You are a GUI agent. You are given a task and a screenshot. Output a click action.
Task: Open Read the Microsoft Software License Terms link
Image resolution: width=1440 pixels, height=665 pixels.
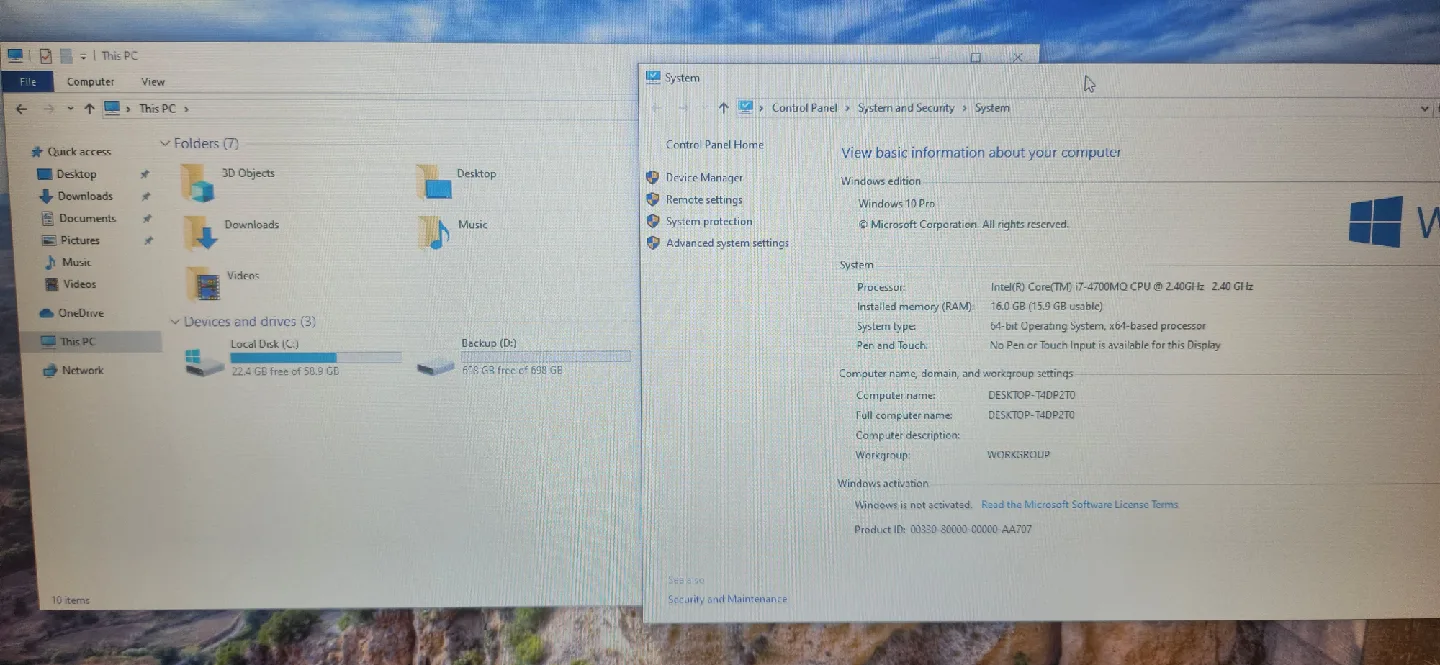1079,505
